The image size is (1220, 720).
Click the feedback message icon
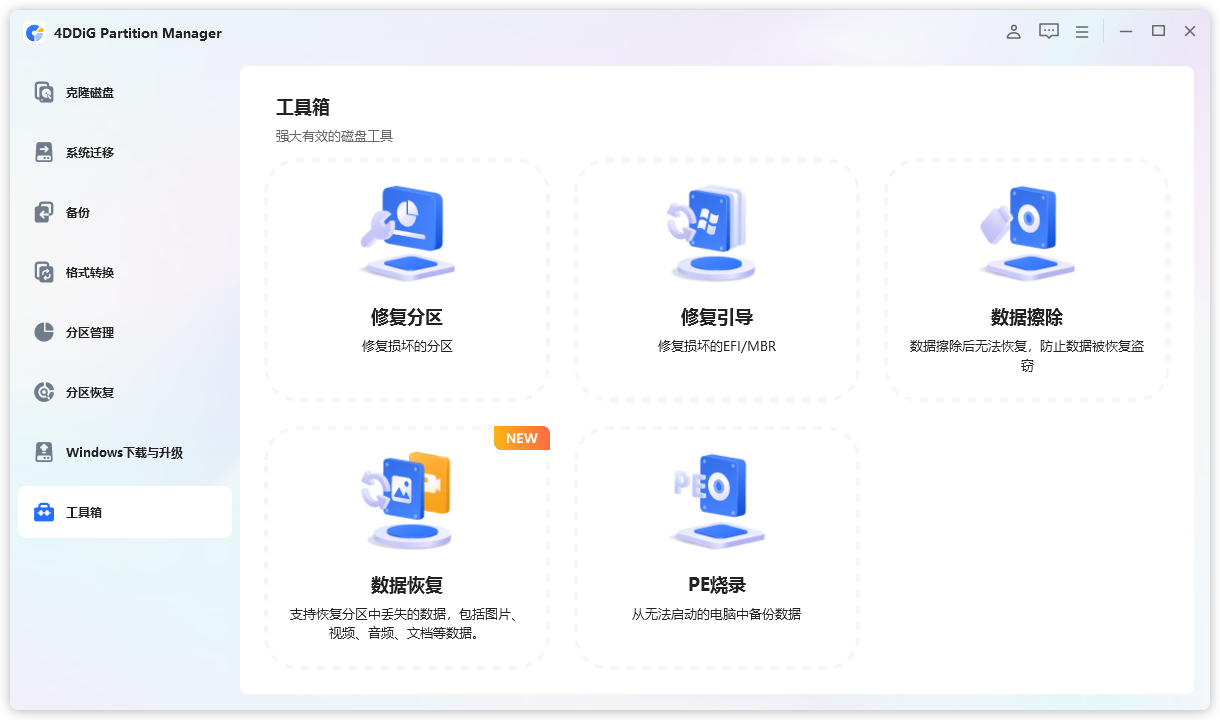point(1048,31)
